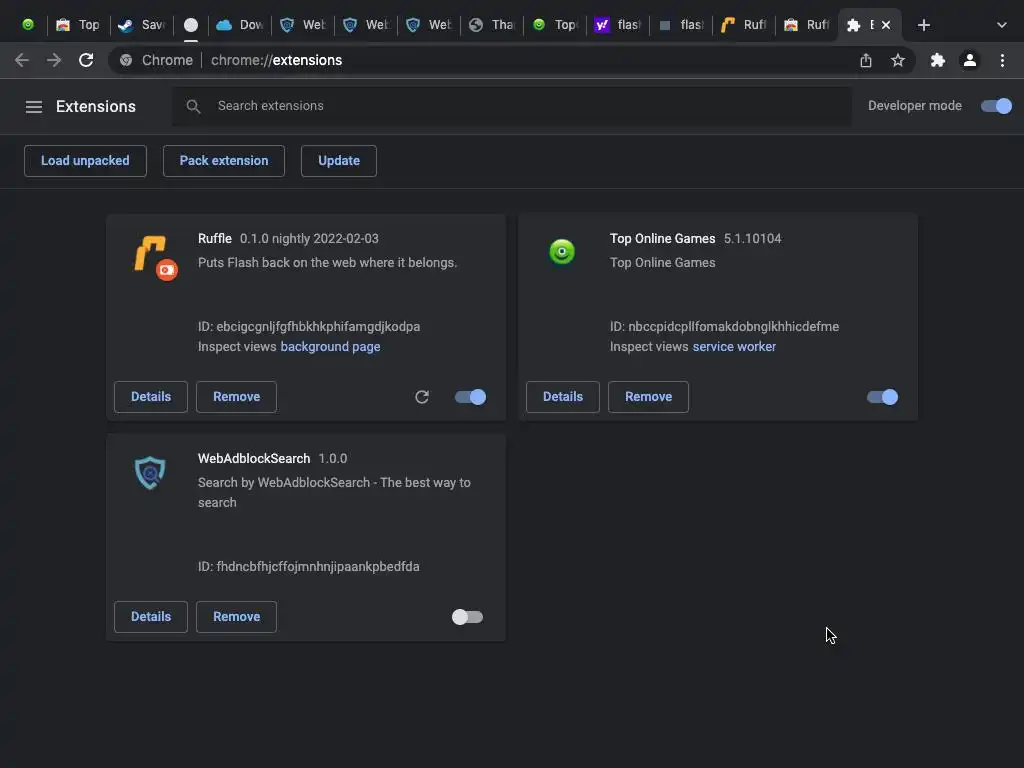The width and height of the screenshot is (1024, 768).
Task: Close the active Extensions tab
Action: [886, 25]
